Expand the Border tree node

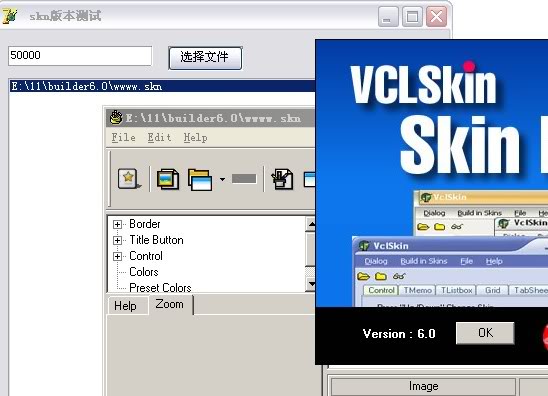pyautogui.click(x=117, y=224)
